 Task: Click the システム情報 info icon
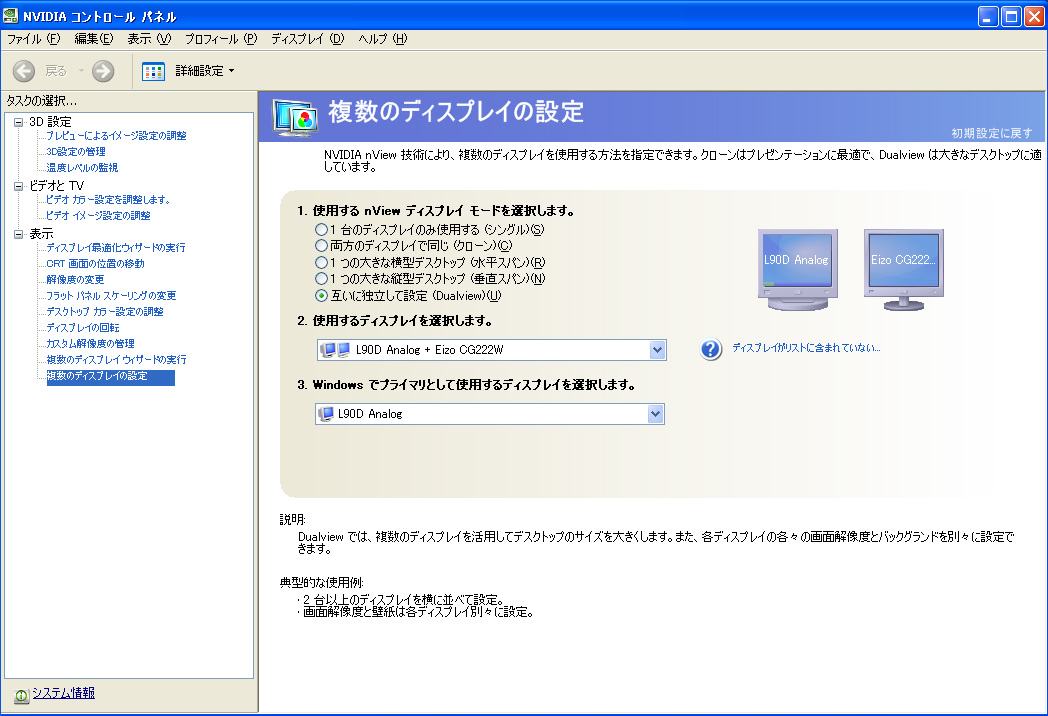21,696
